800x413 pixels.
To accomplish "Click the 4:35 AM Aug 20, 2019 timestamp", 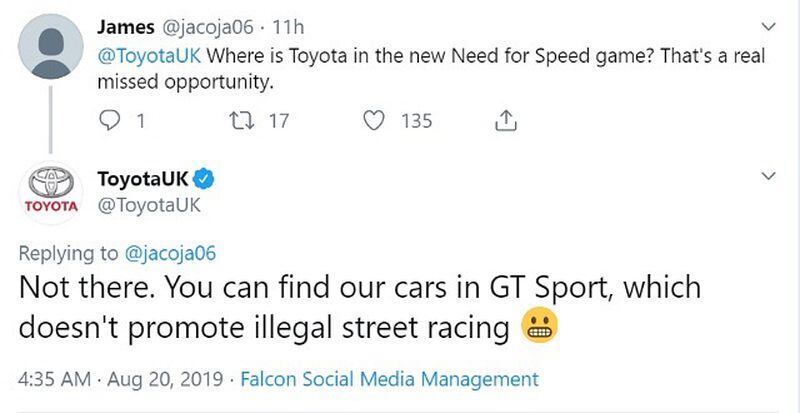I will 121,379.
